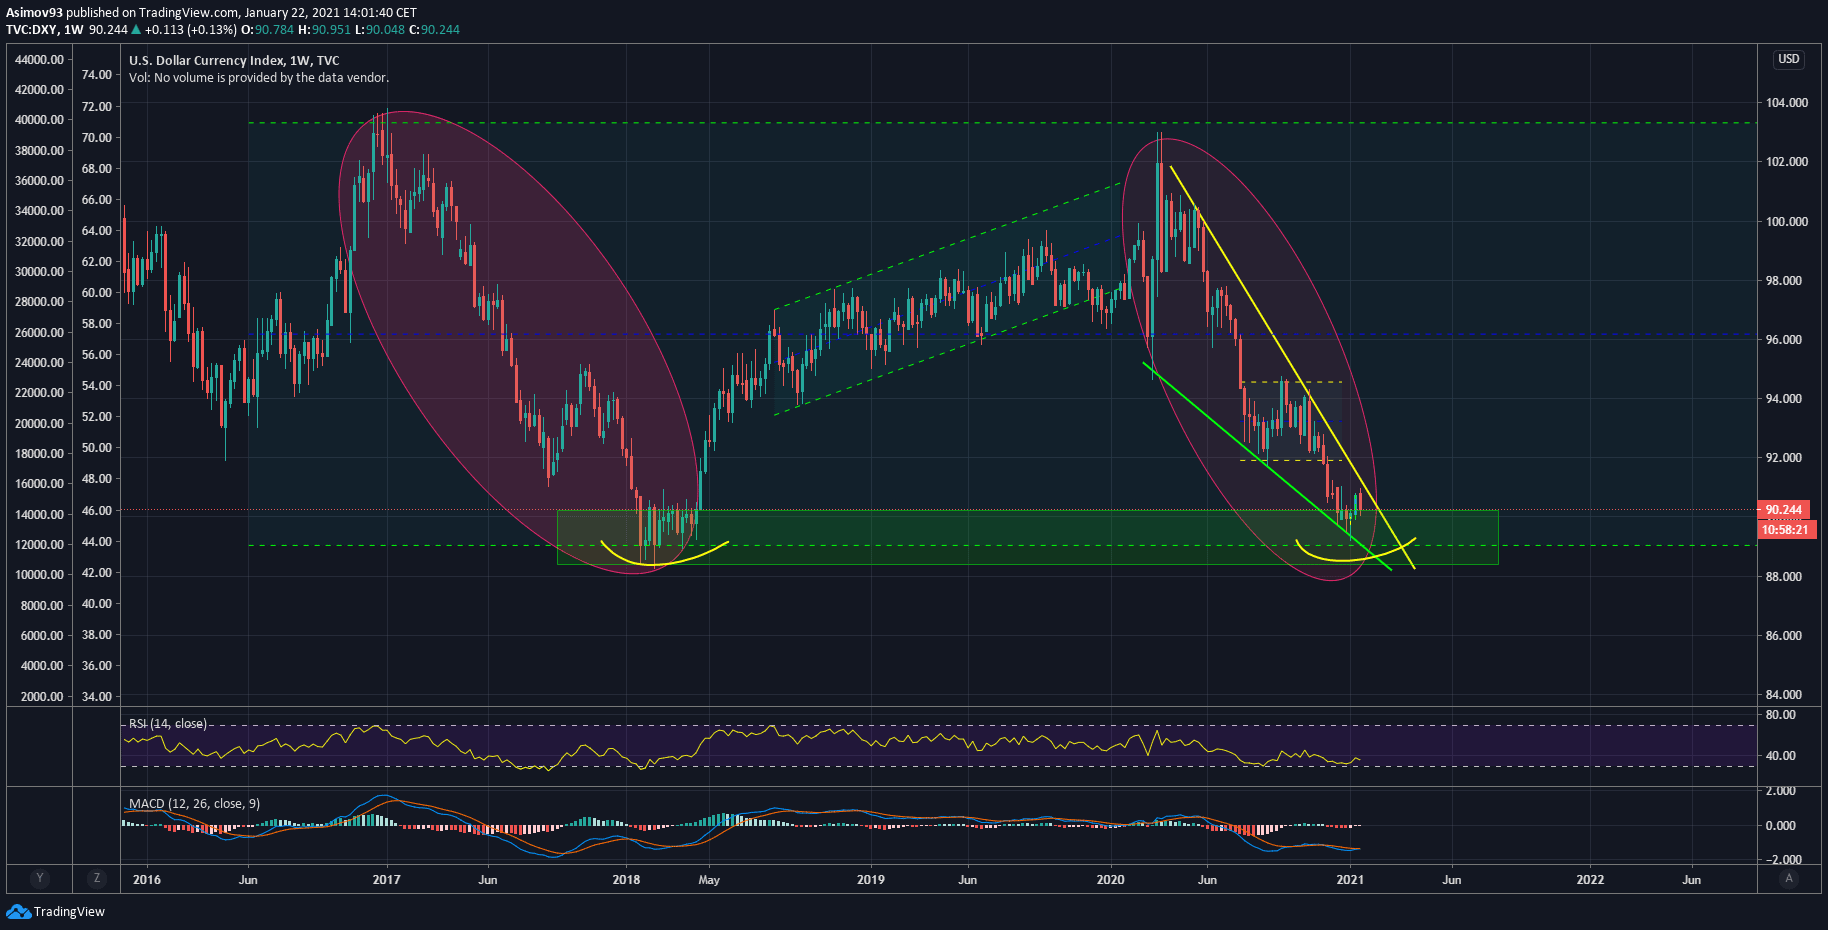1828x930 pixels.
Task: Click the Vol no-volume notice text
Action: pyautogui.click(x=258, y=77)
